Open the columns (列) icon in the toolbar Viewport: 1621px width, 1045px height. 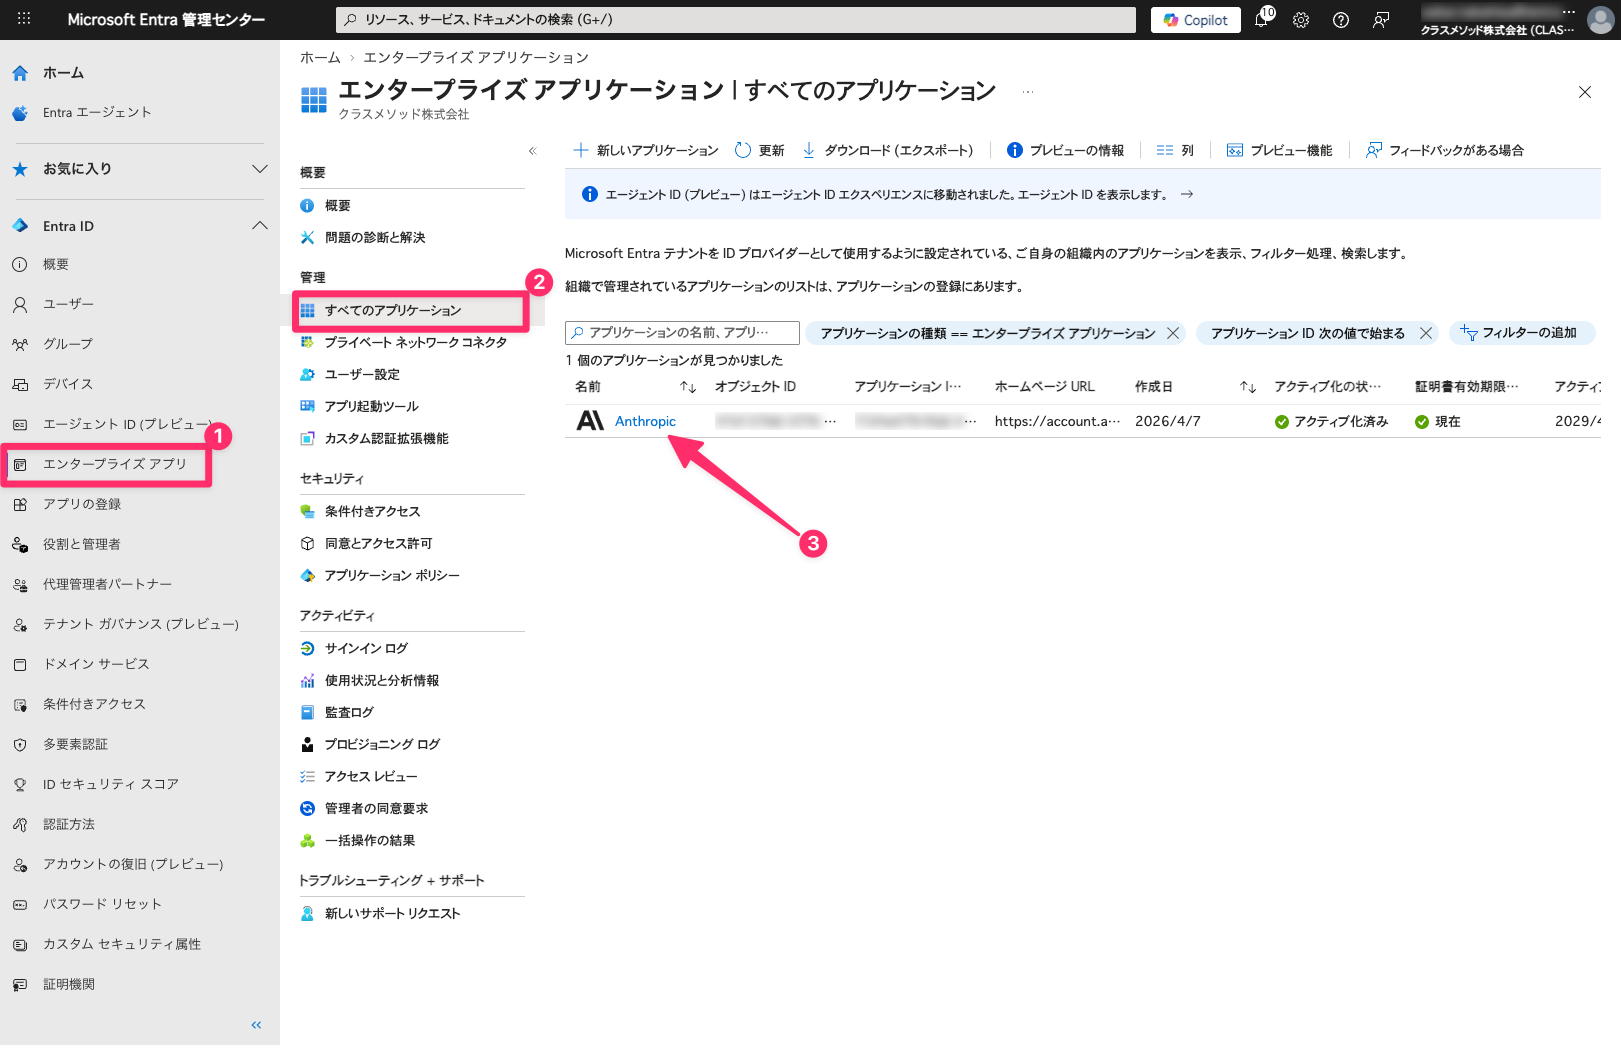[x=1165, y=150]
